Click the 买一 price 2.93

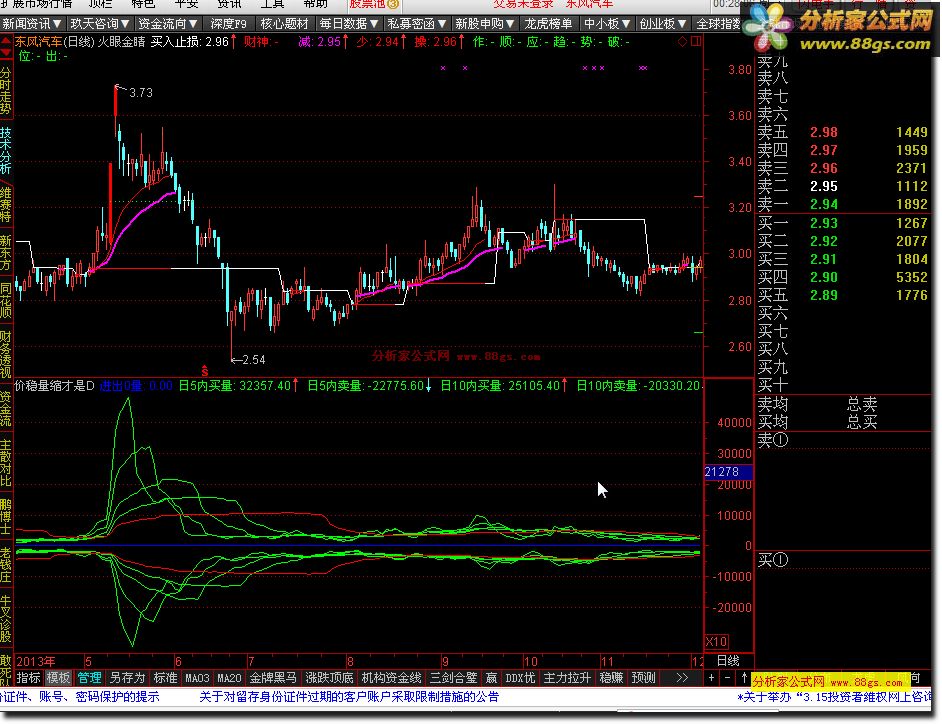coord(823,223)
